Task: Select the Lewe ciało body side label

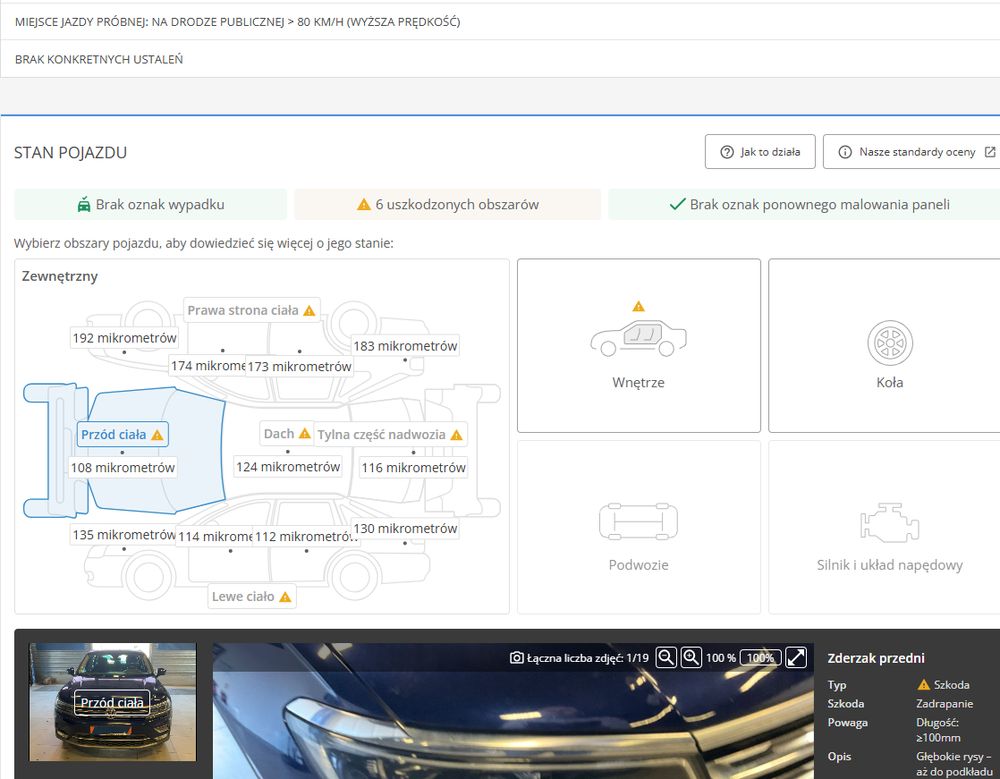Action: click(x=251, y=597)
